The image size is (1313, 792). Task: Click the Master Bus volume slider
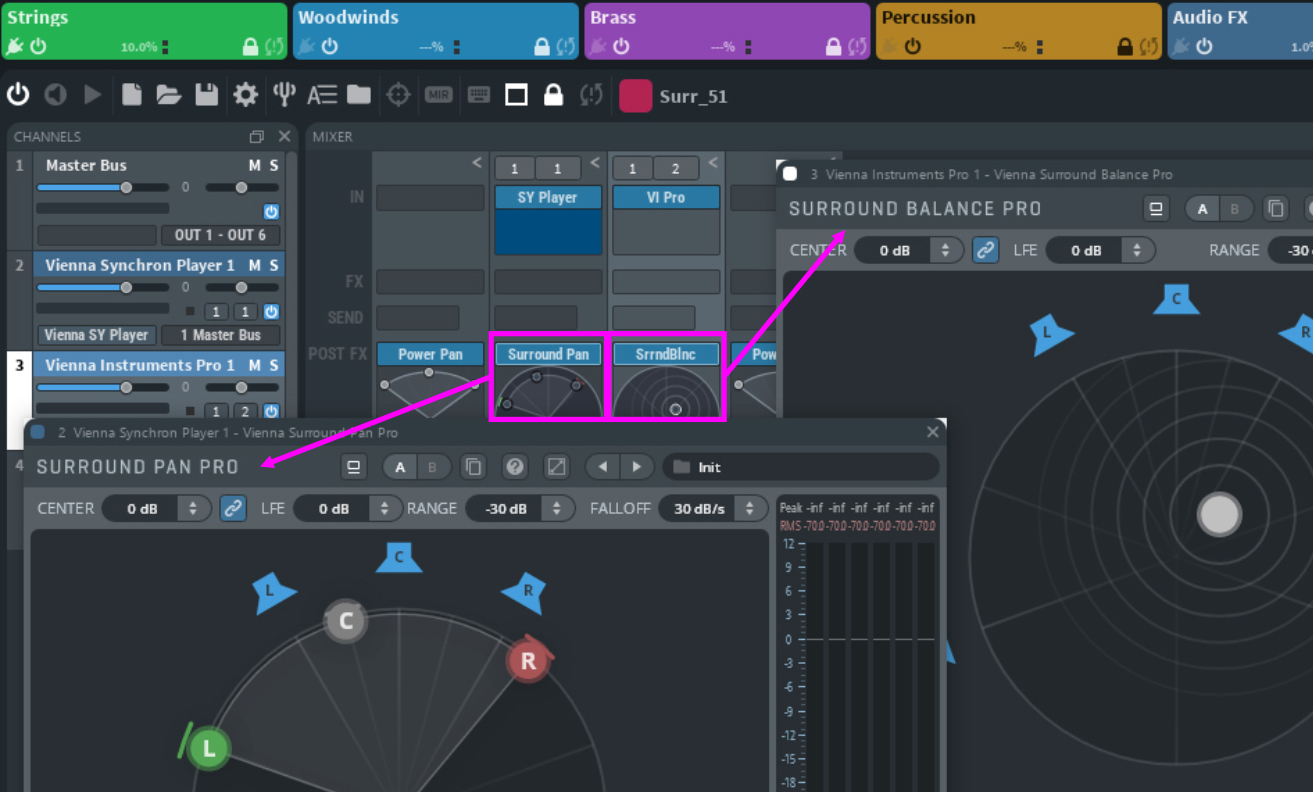pyautogui.click(x=102, y=188)
